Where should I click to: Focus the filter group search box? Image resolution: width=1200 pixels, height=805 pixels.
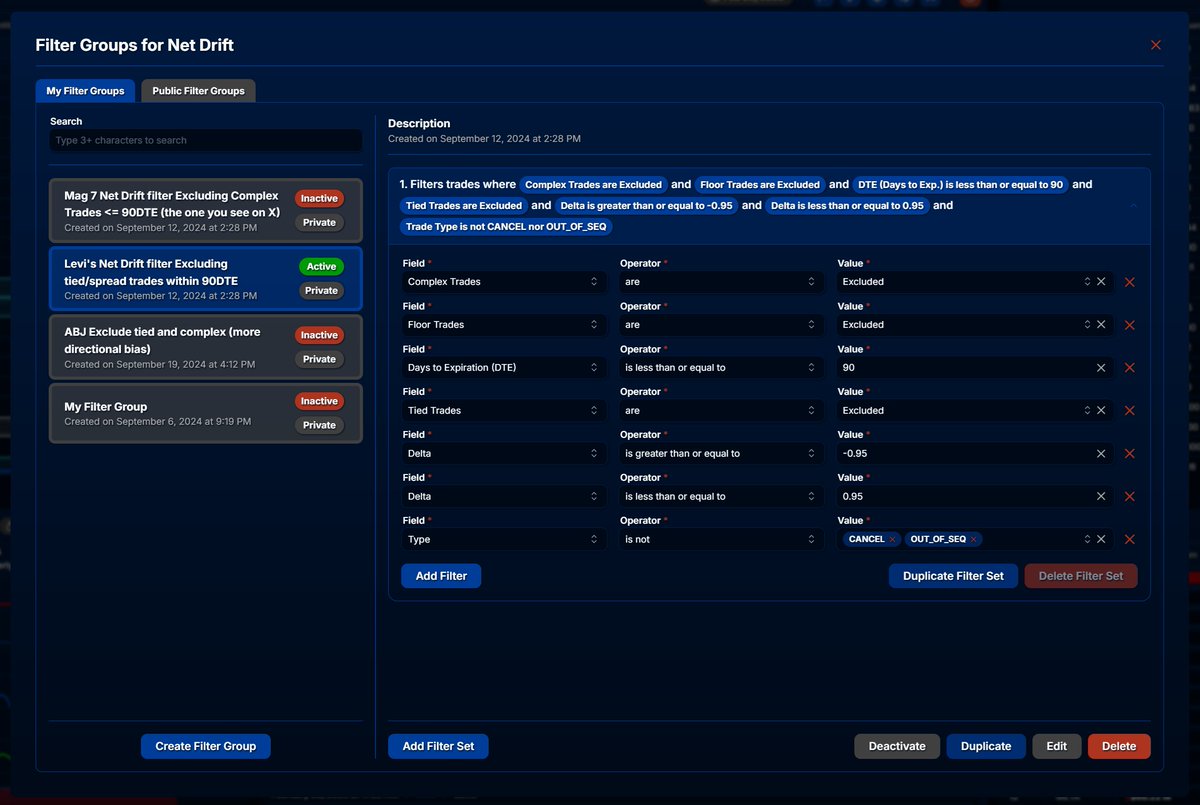[x=206, y=140]
